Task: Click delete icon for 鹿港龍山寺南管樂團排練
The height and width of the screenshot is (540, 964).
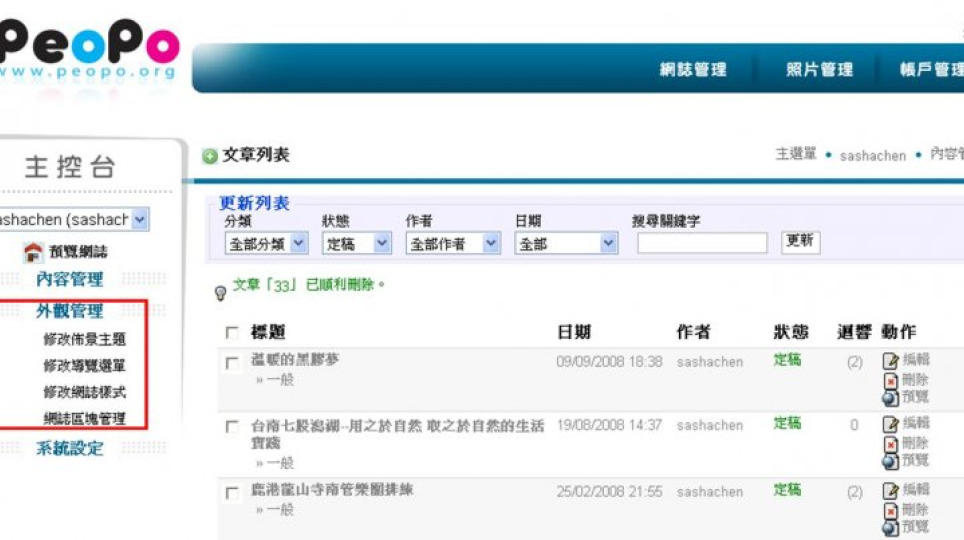Action: pos(890,510)
